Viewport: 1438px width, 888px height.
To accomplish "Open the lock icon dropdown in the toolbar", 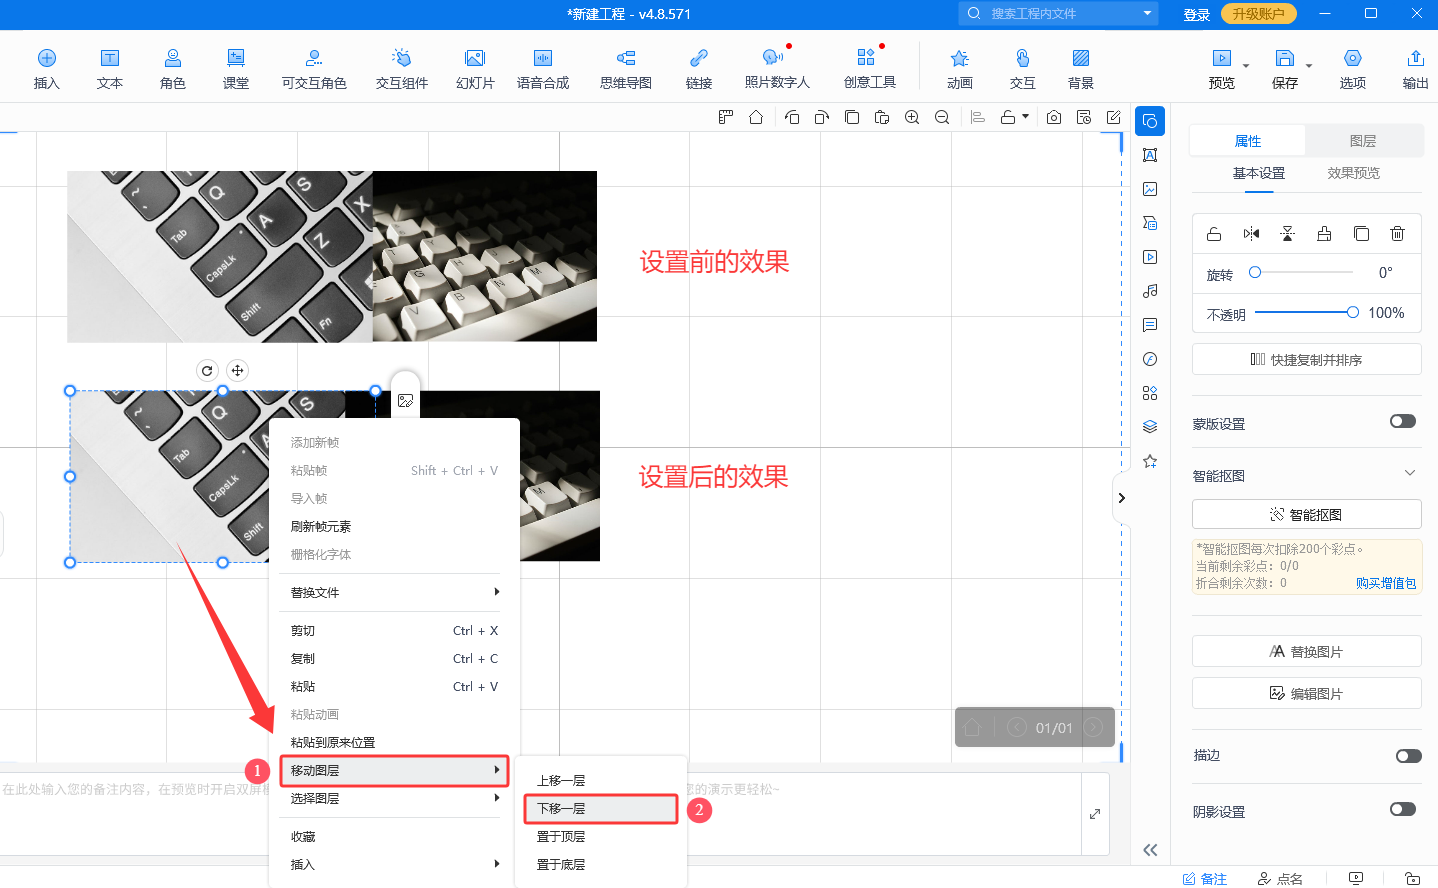I will pos(1022,117).
